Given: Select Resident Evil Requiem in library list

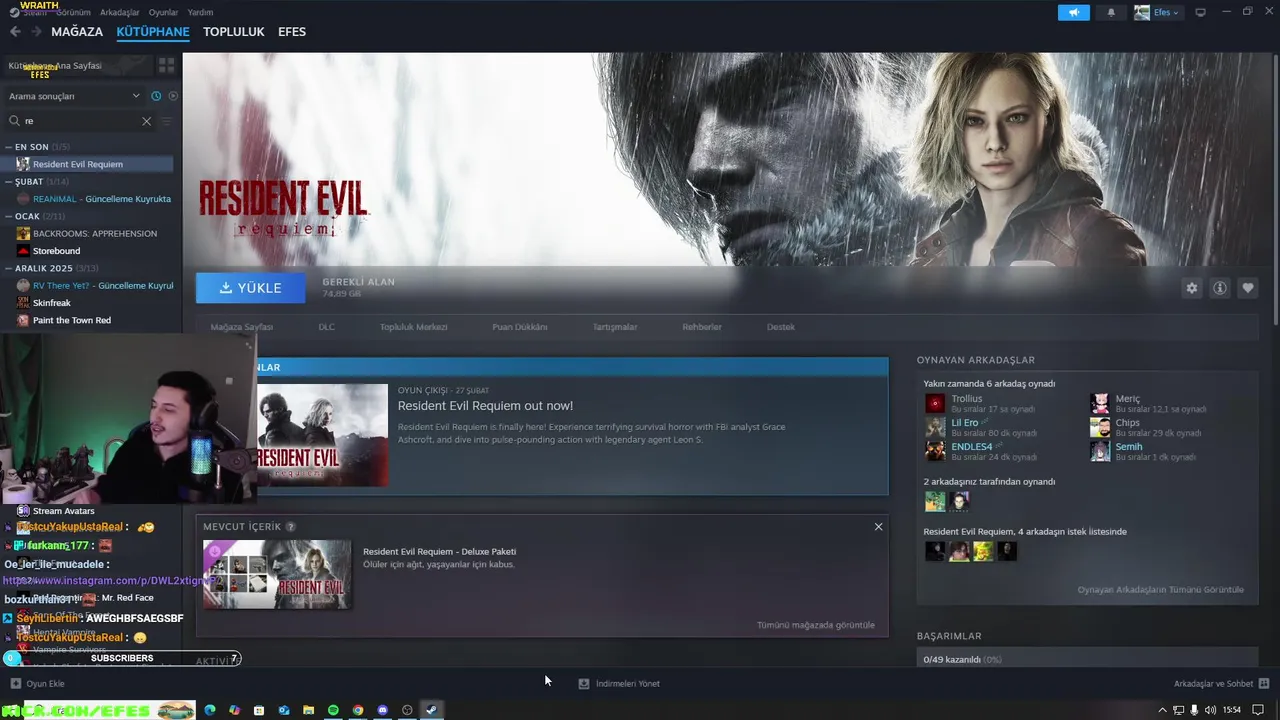Looking at the screenshot, I should tap(88, 164).
